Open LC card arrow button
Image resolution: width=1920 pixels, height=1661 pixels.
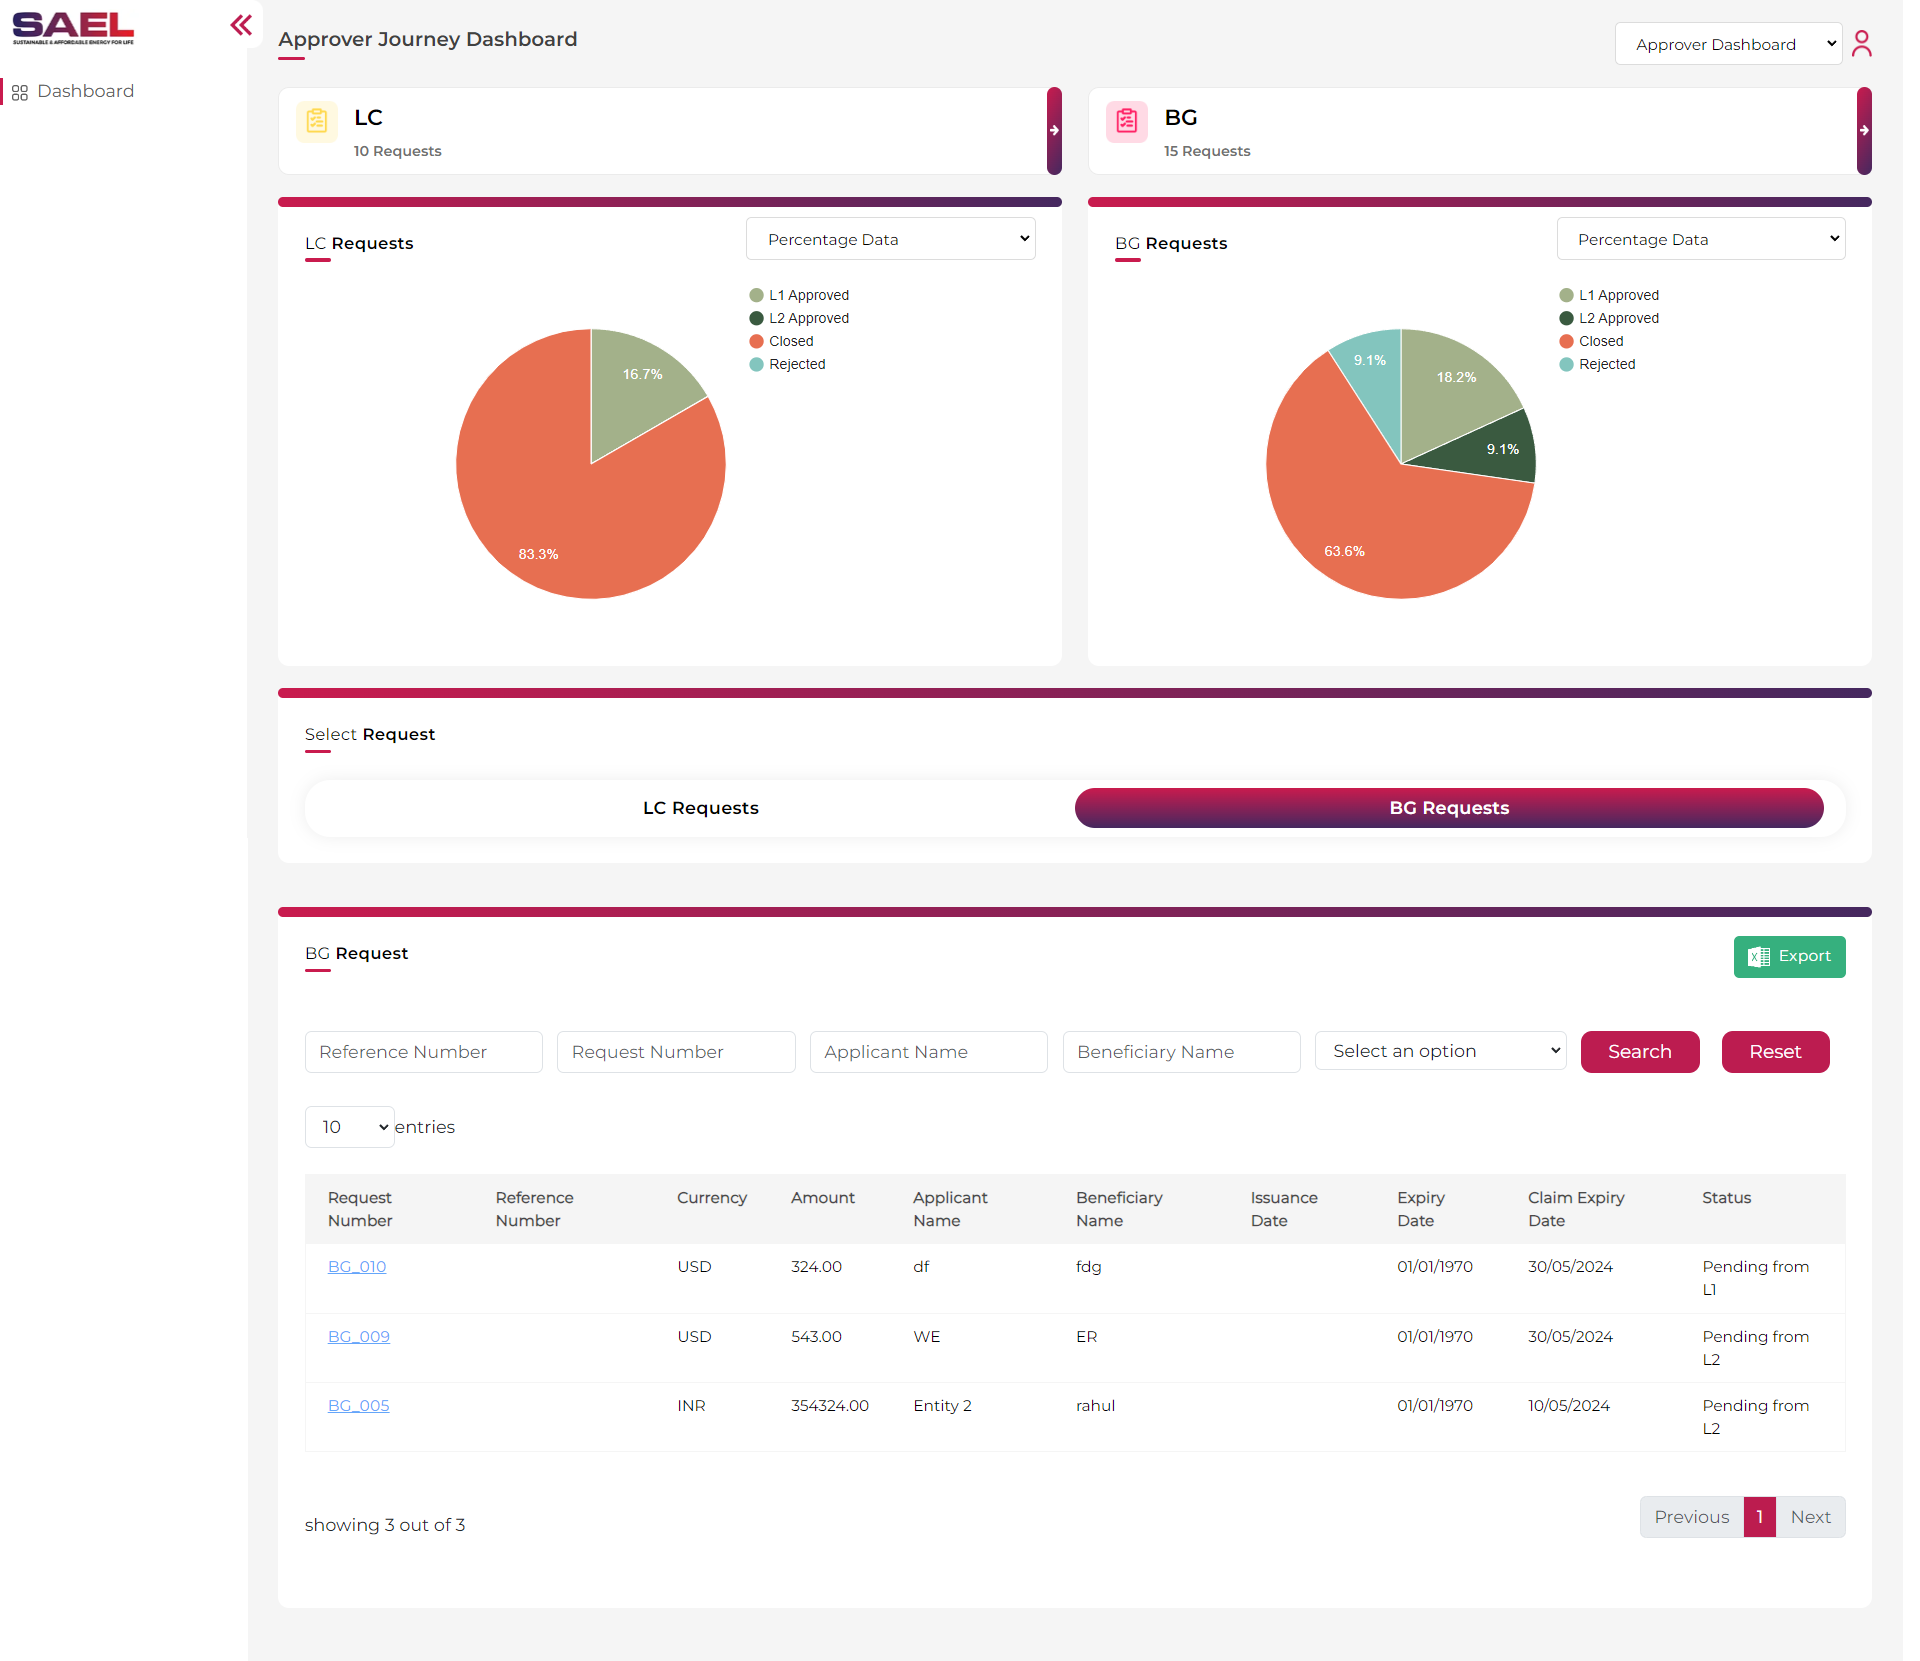click(1054, 131)
